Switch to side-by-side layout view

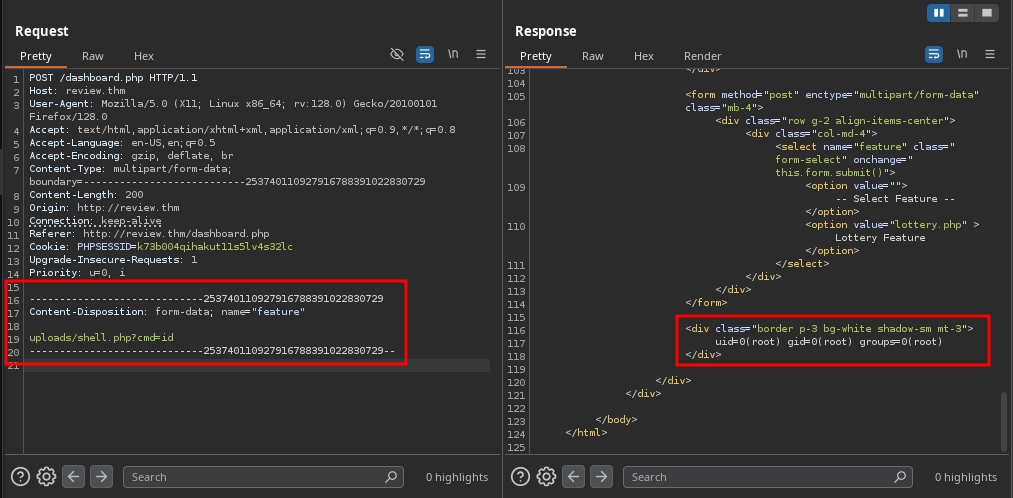coord(938,13)
